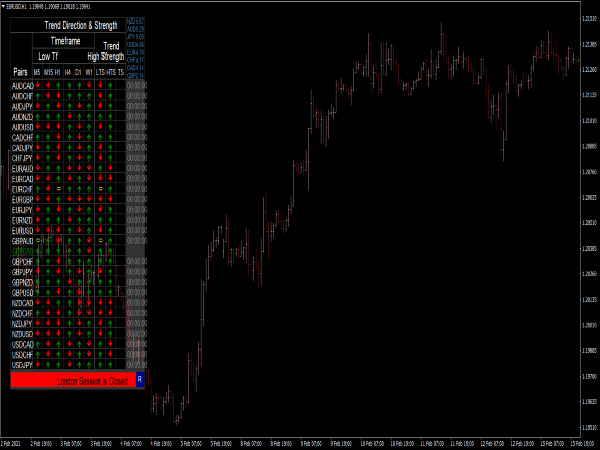The height and width of the screenshot is (450, 600).
Task: Click the HTS column header
Action: [x=111, y=72]
